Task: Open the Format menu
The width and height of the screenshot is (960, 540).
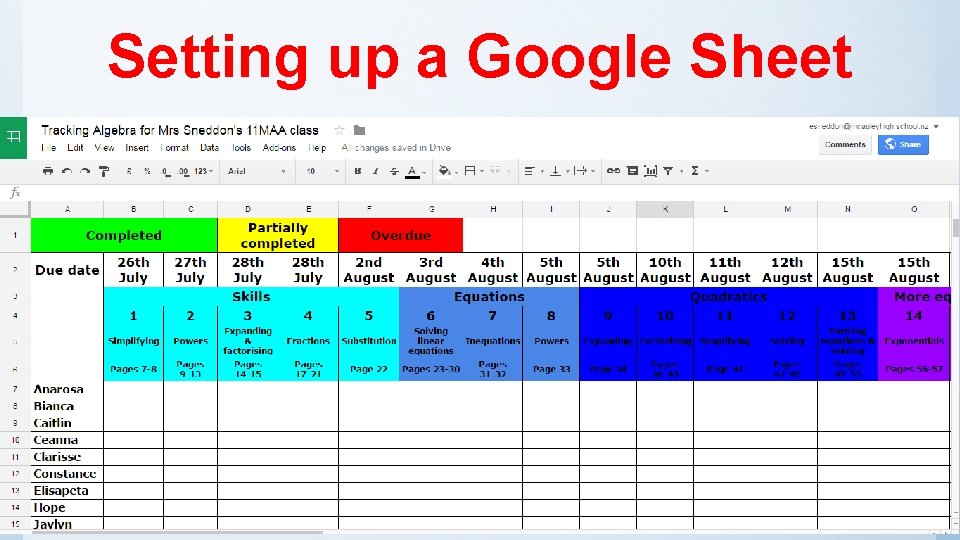Action: (x=174, y=148)
